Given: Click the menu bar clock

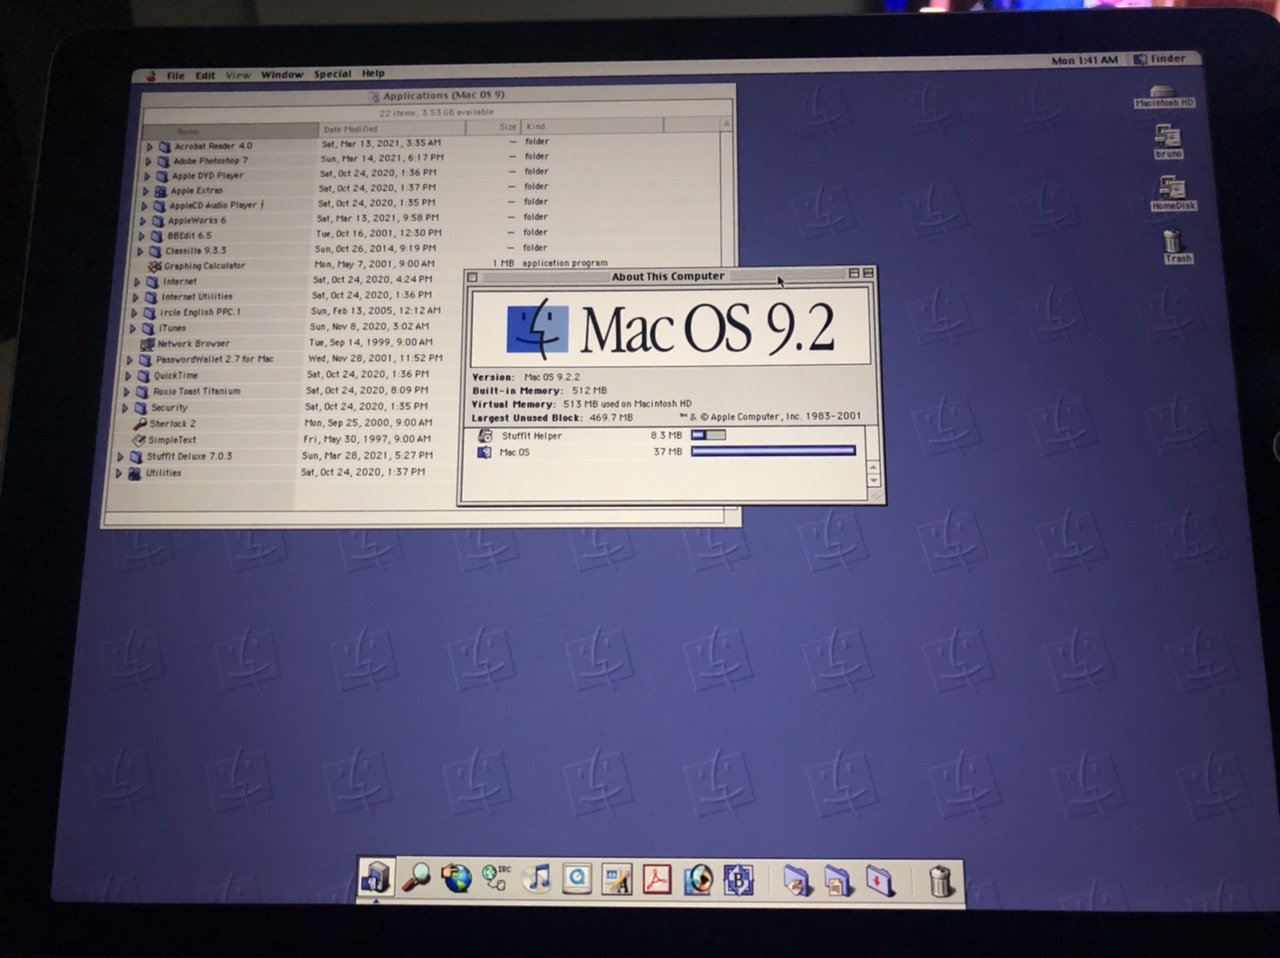Looking at the screenshot, I should point(1084,61).
